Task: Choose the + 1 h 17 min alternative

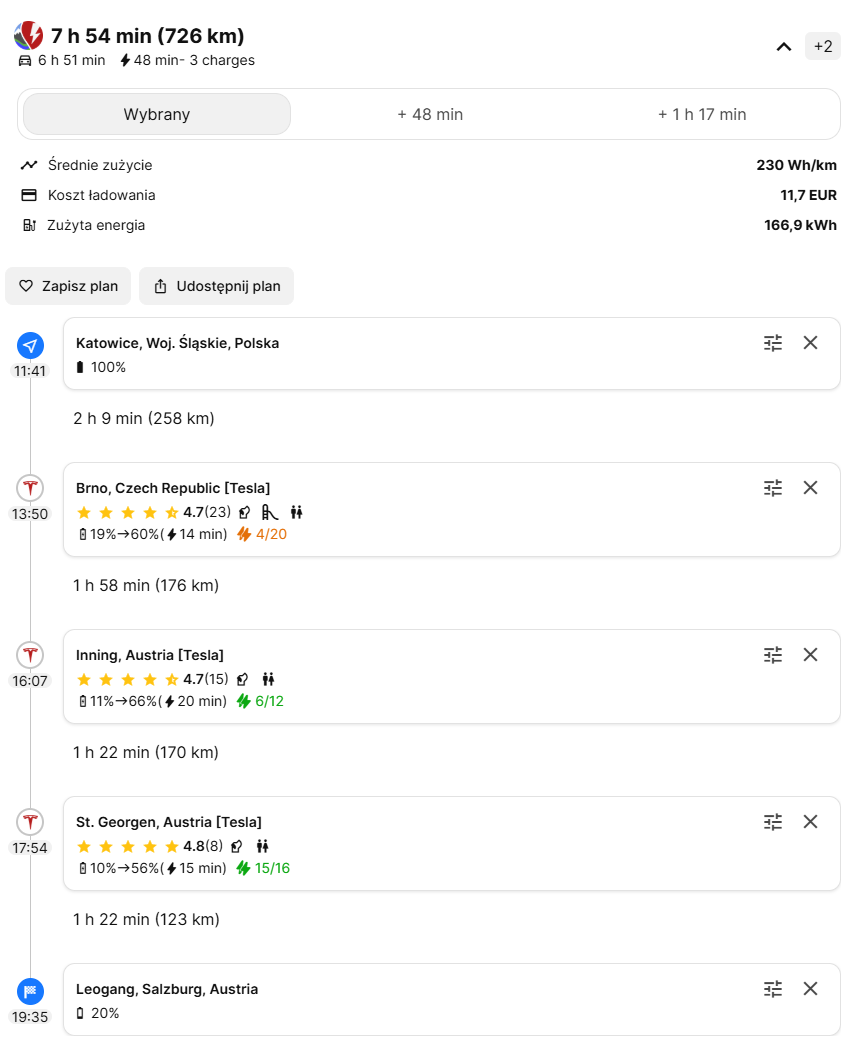Action: coord(702,114)
